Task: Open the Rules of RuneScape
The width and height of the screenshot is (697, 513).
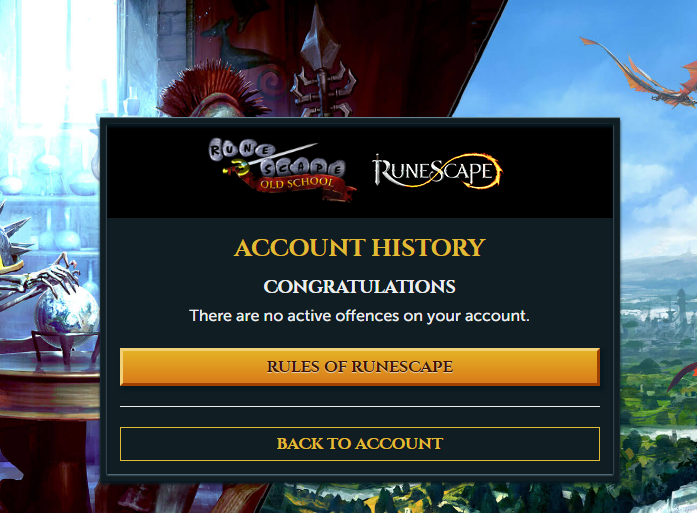Action: pos(360,367)
